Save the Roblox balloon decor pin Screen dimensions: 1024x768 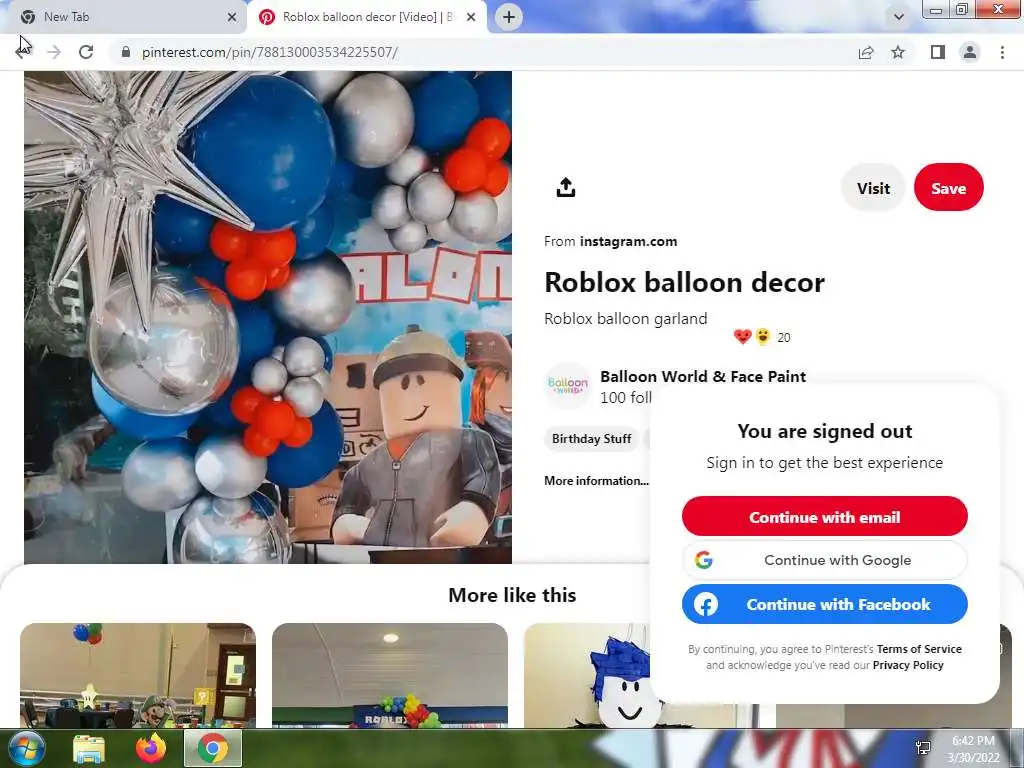(x=948, y=188)
